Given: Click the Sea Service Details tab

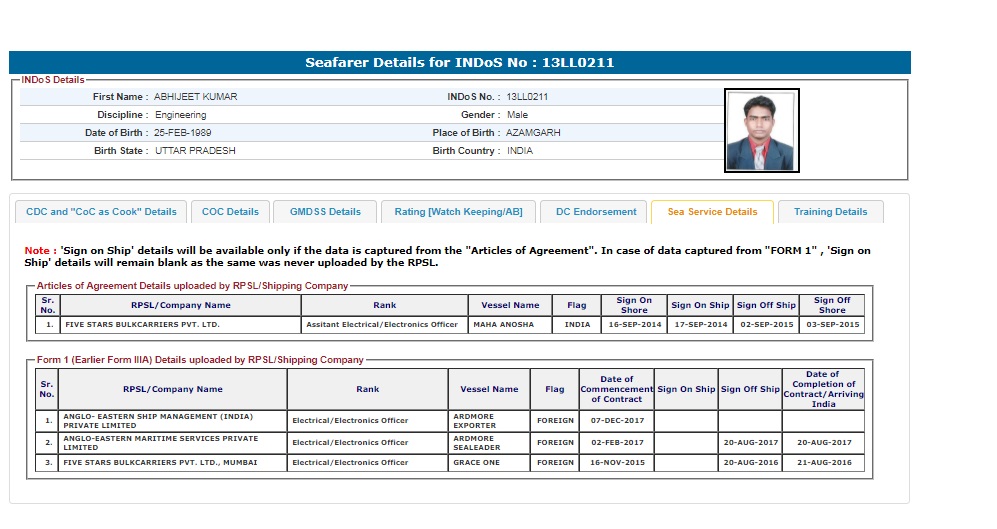Looking at the screenshot, I should tap(712, 212).
